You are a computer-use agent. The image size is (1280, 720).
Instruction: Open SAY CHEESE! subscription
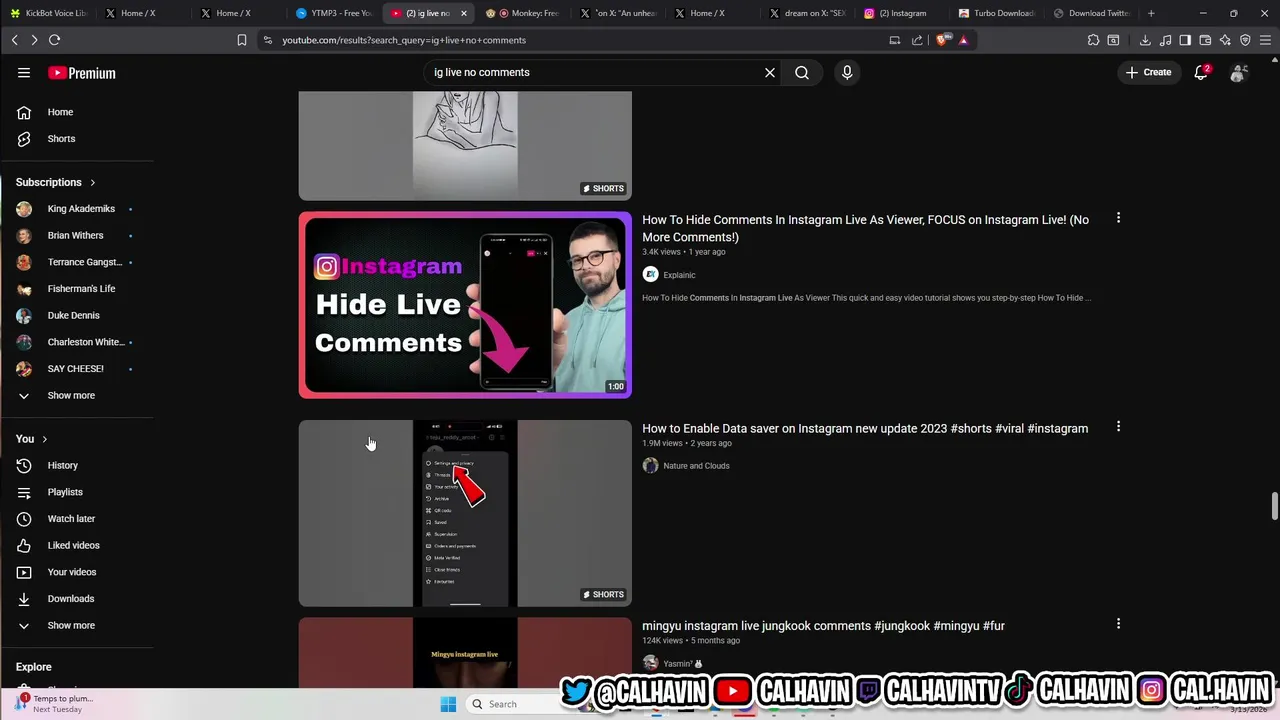coord(77,368)
